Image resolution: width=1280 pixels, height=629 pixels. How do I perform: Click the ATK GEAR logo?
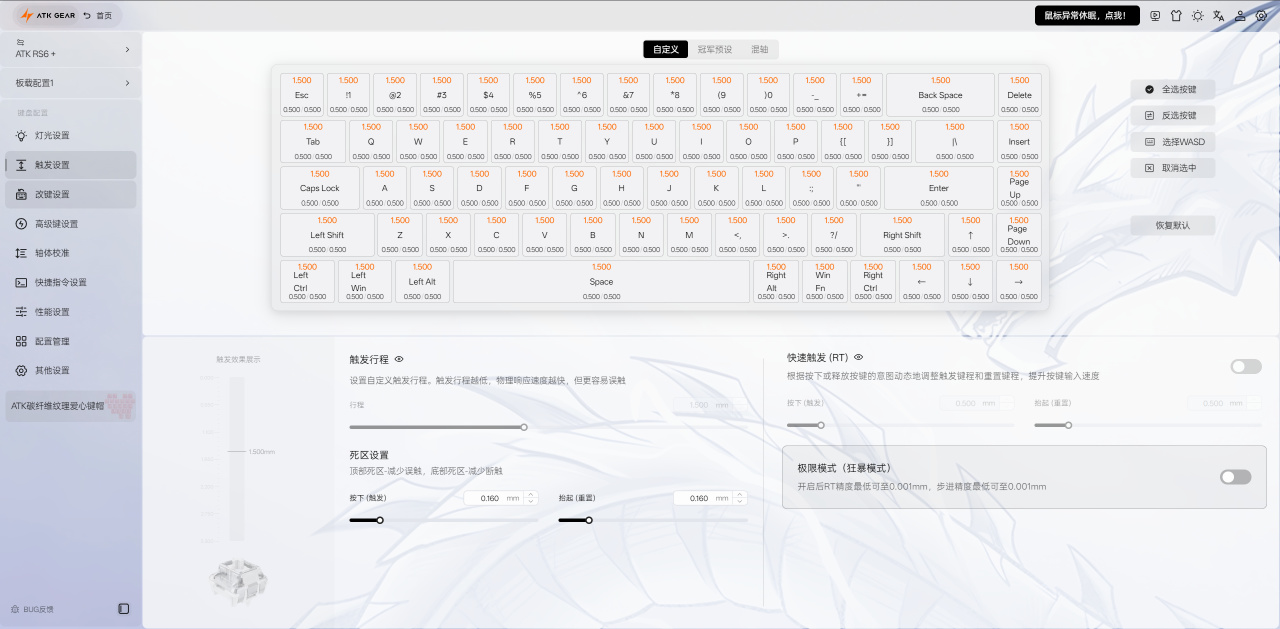click(x=48, y=15)
